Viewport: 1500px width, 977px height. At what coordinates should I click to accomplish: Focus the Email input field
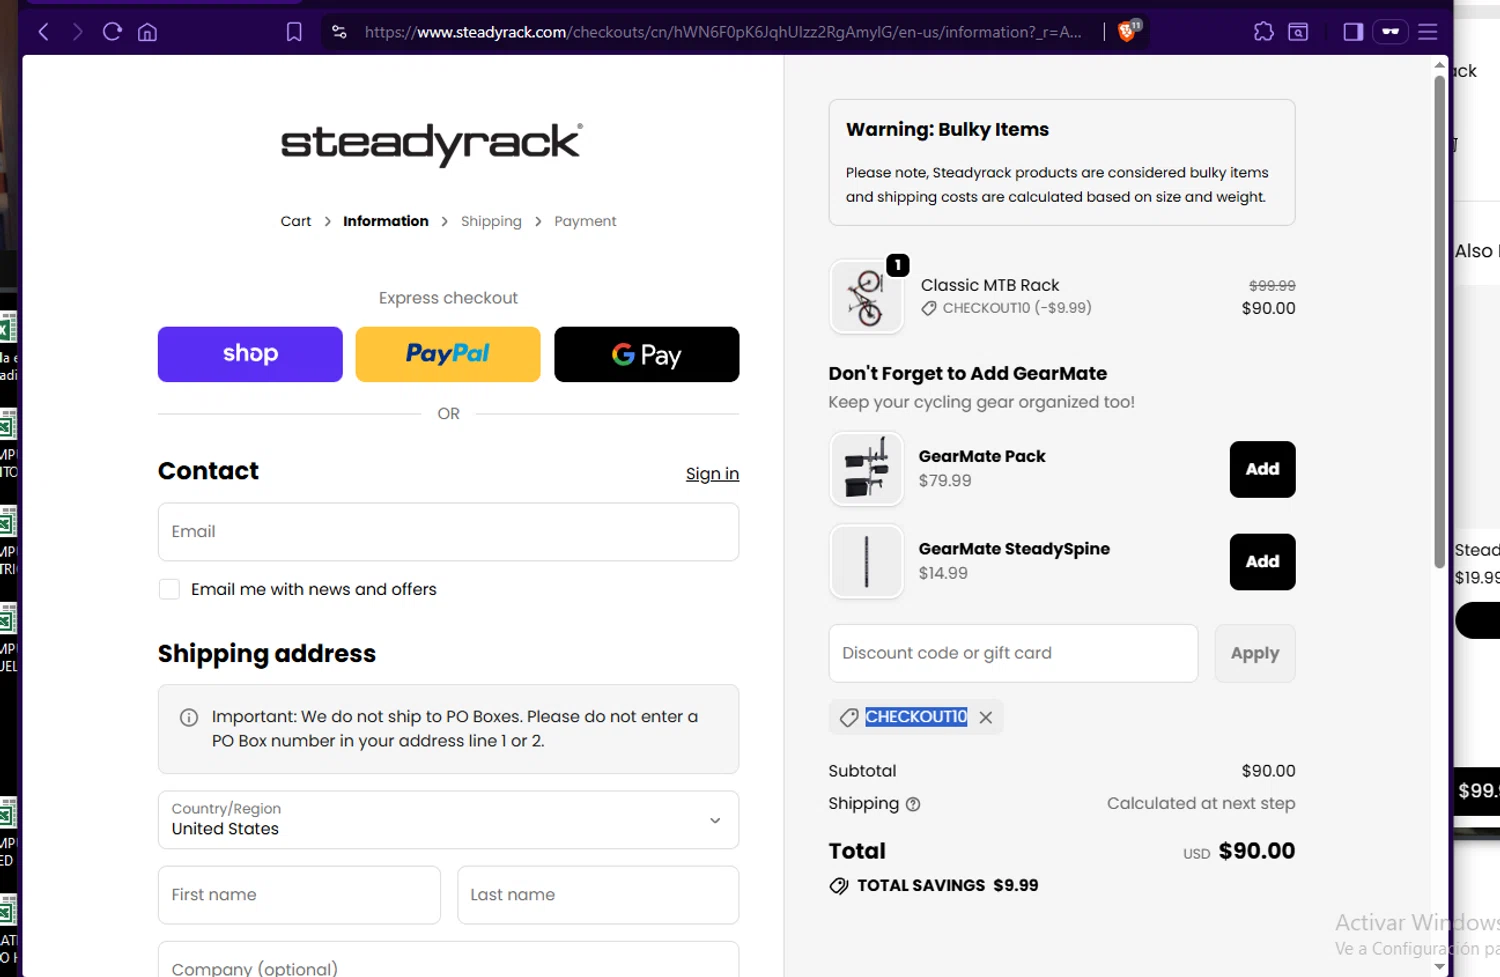coord(448,532)
